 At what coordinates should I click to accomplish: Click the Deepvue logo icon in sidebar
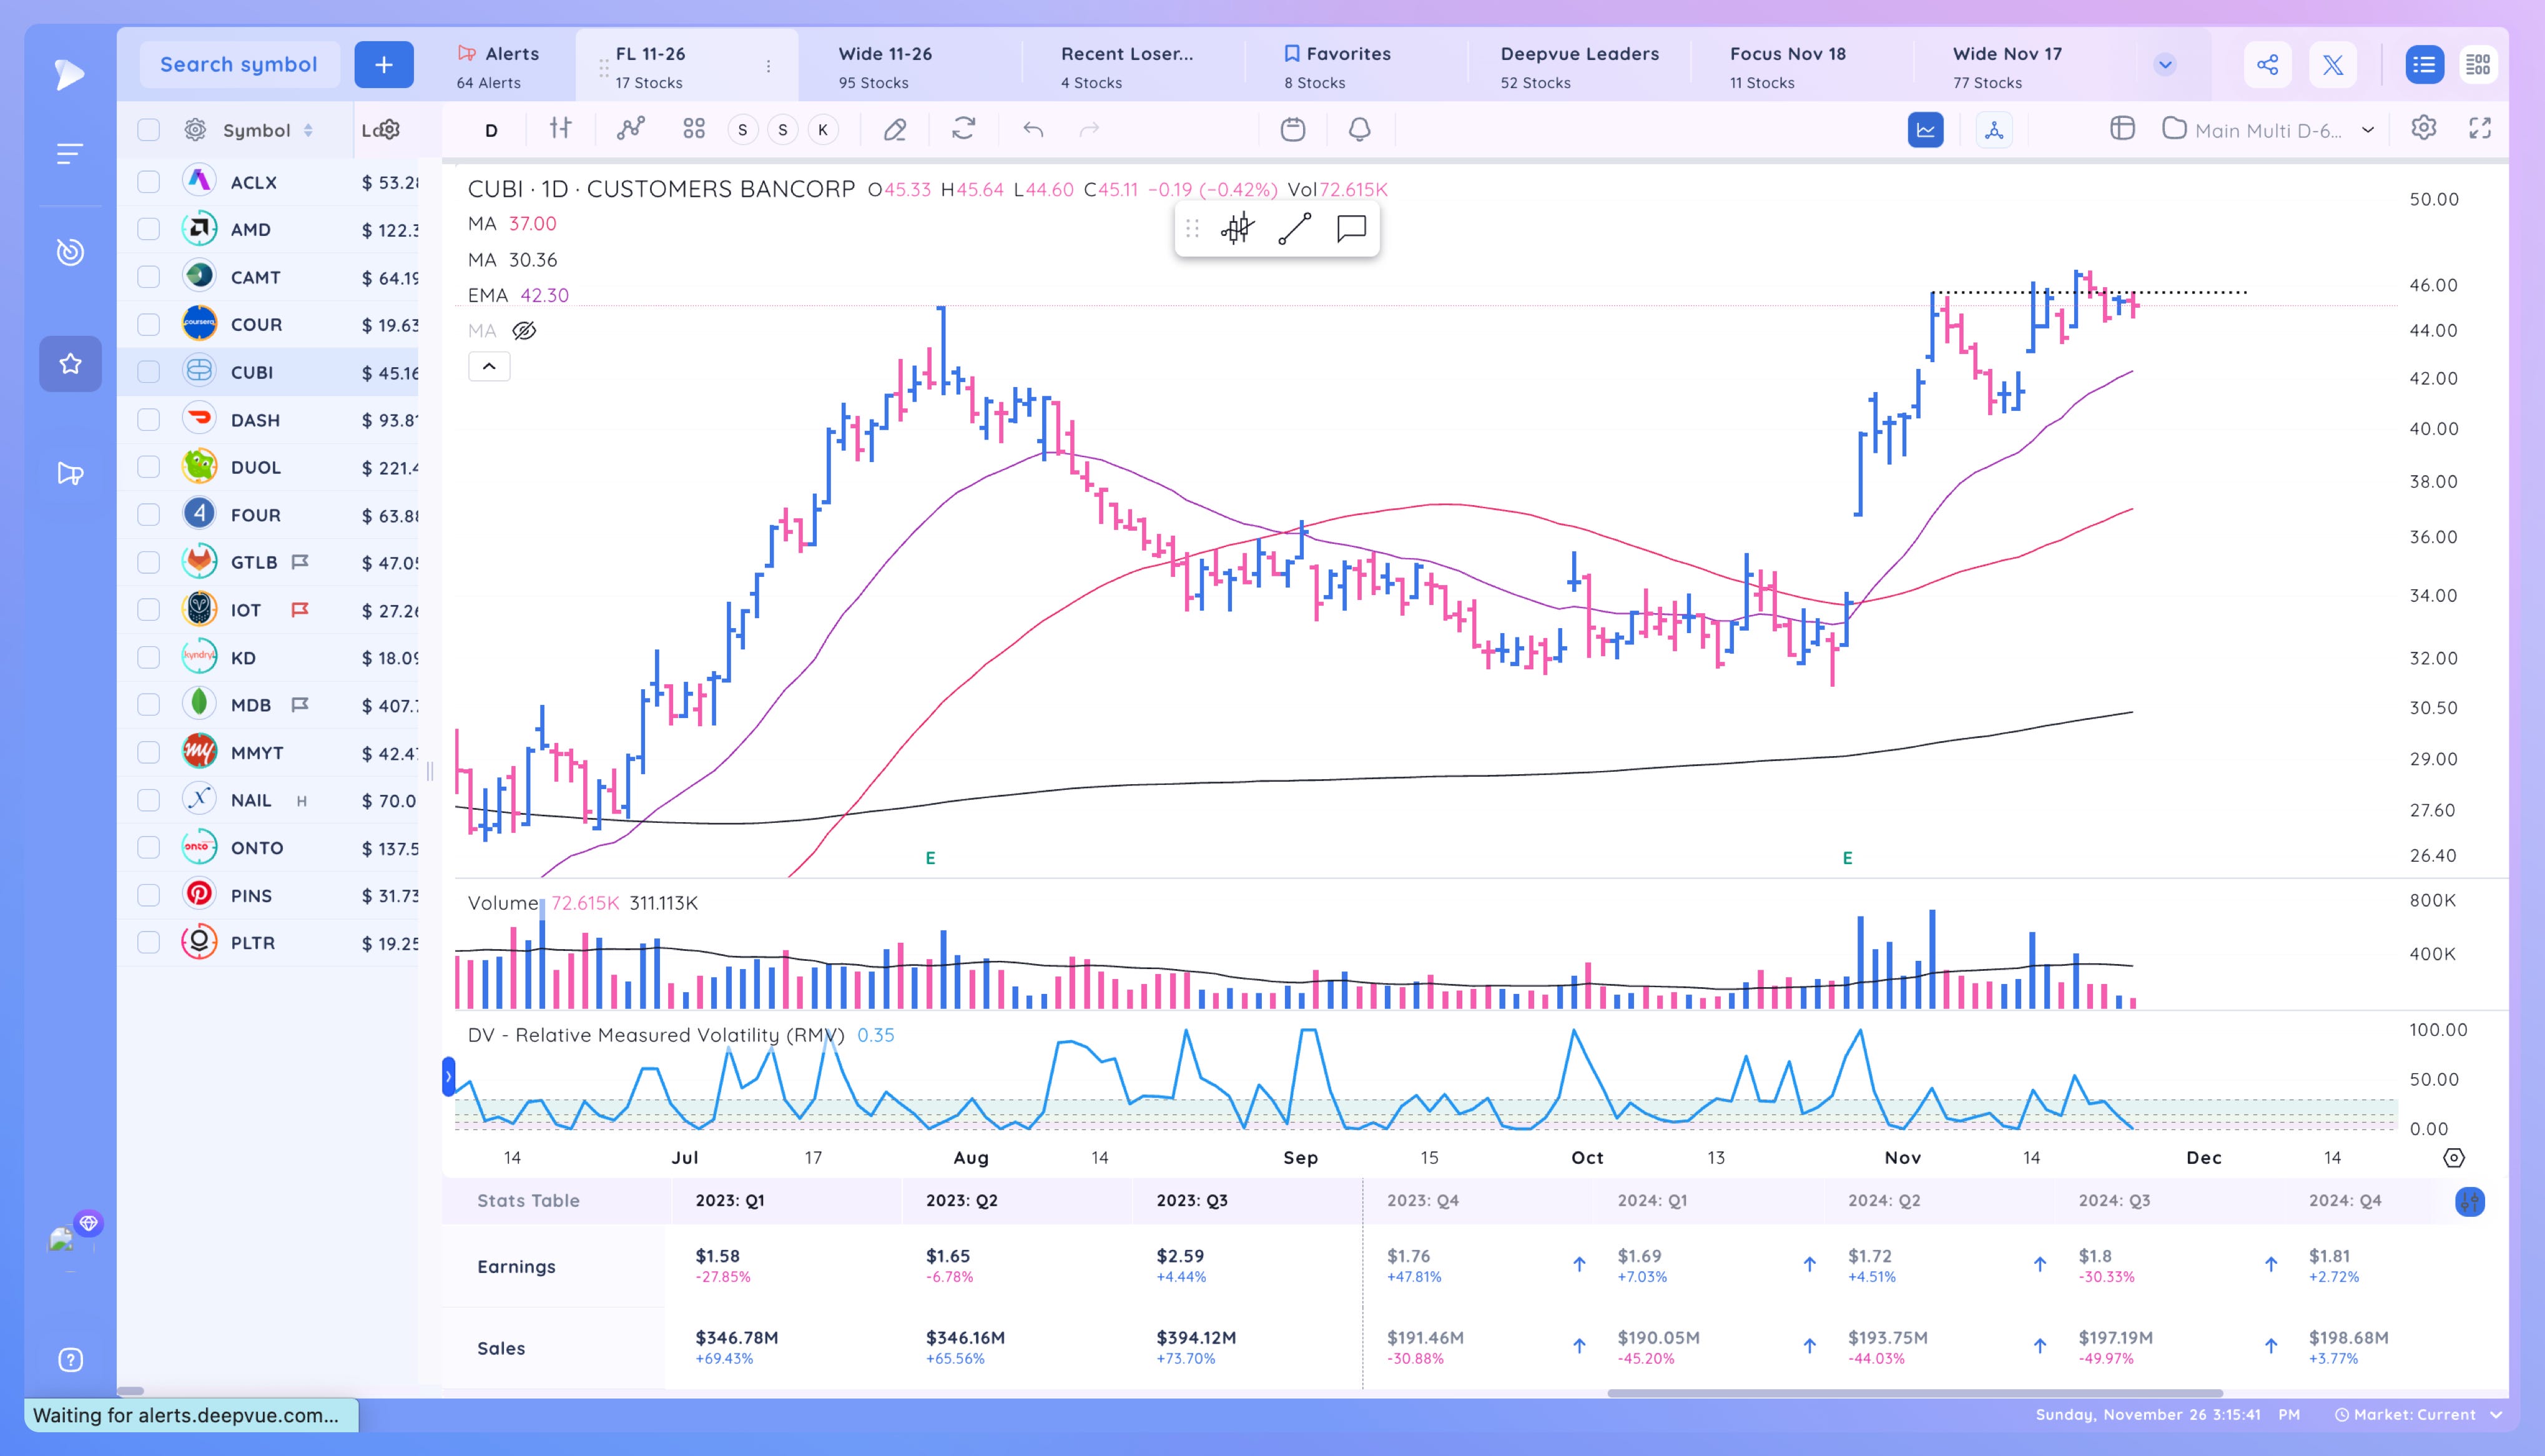coord(69,74)
